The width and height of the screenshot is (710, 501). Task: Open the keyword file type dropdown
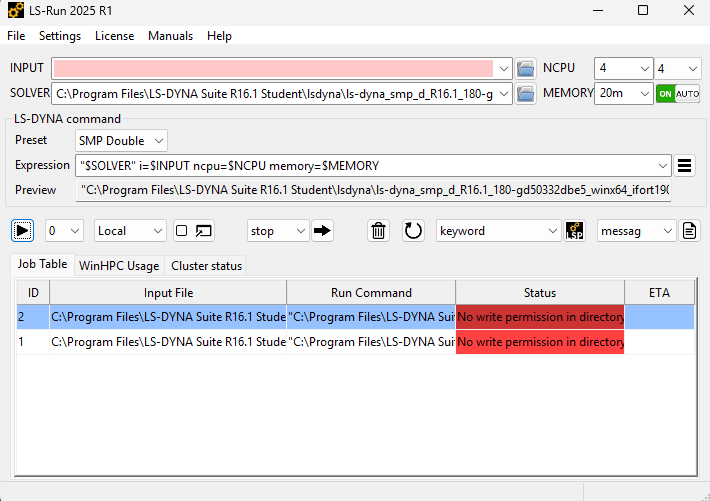coord(499,231)
